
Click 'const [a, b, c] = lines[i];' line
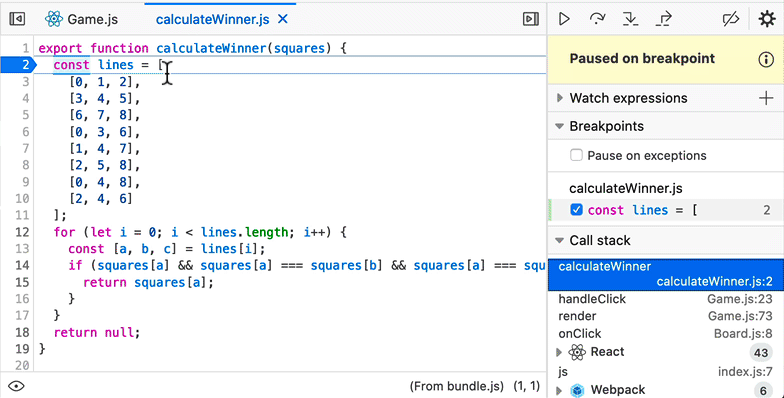167,249
